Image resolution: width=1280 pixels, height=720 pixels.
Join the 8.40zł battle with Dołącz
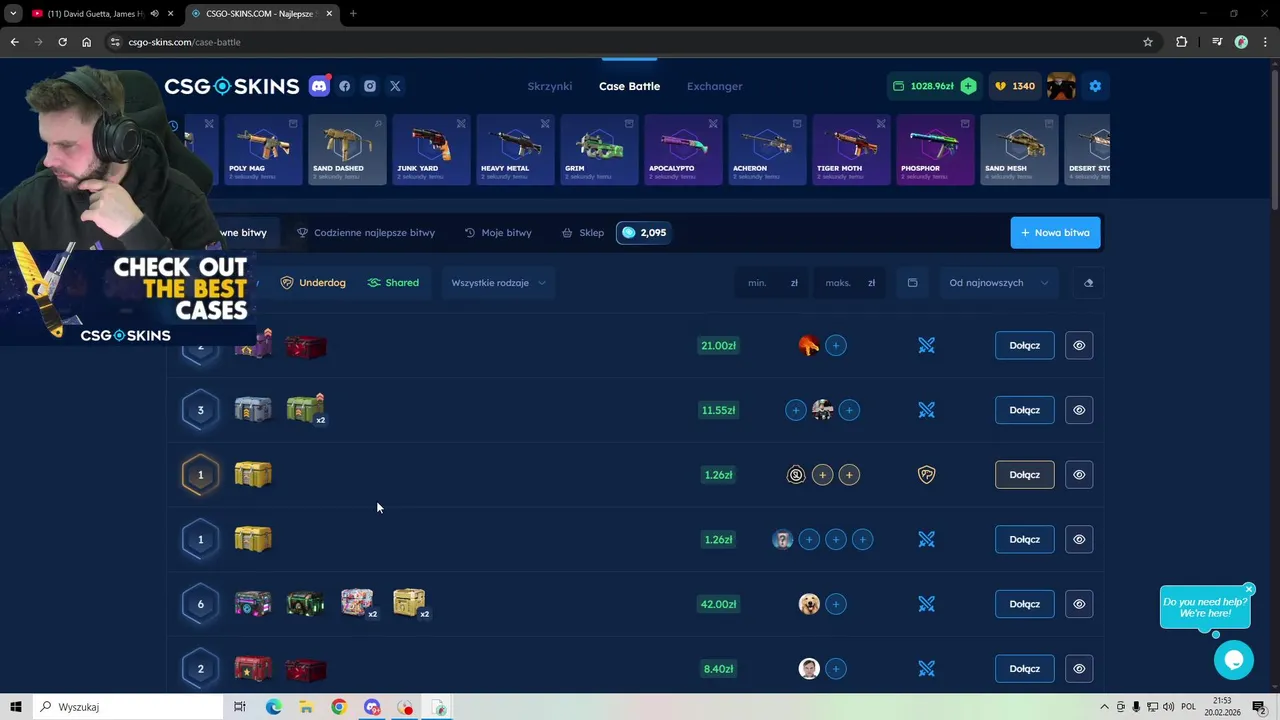click(x=1024, y=669)
